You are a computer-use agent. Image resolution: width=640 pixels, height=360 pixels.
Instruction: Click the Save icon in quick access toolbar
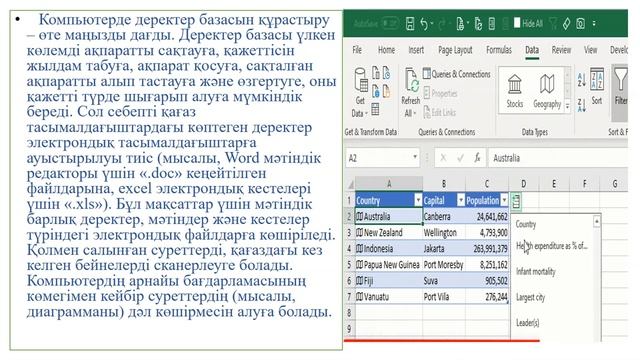410,24
